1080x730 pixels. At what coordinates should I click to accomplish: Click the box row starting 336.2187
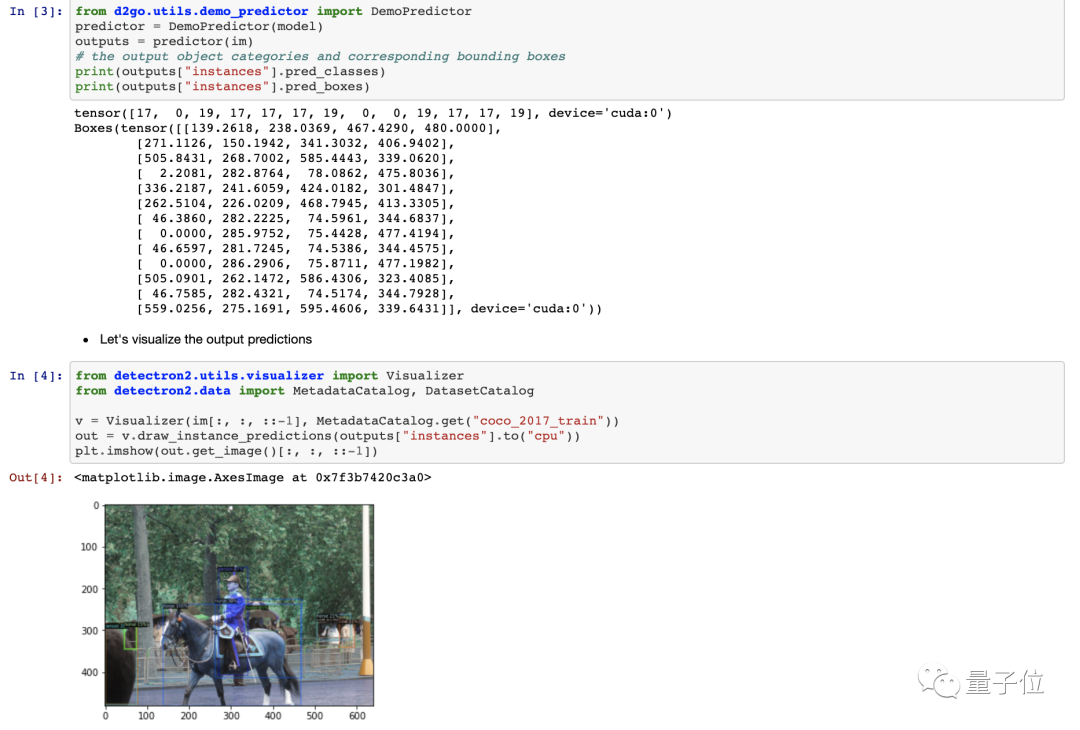coord(295,189)
